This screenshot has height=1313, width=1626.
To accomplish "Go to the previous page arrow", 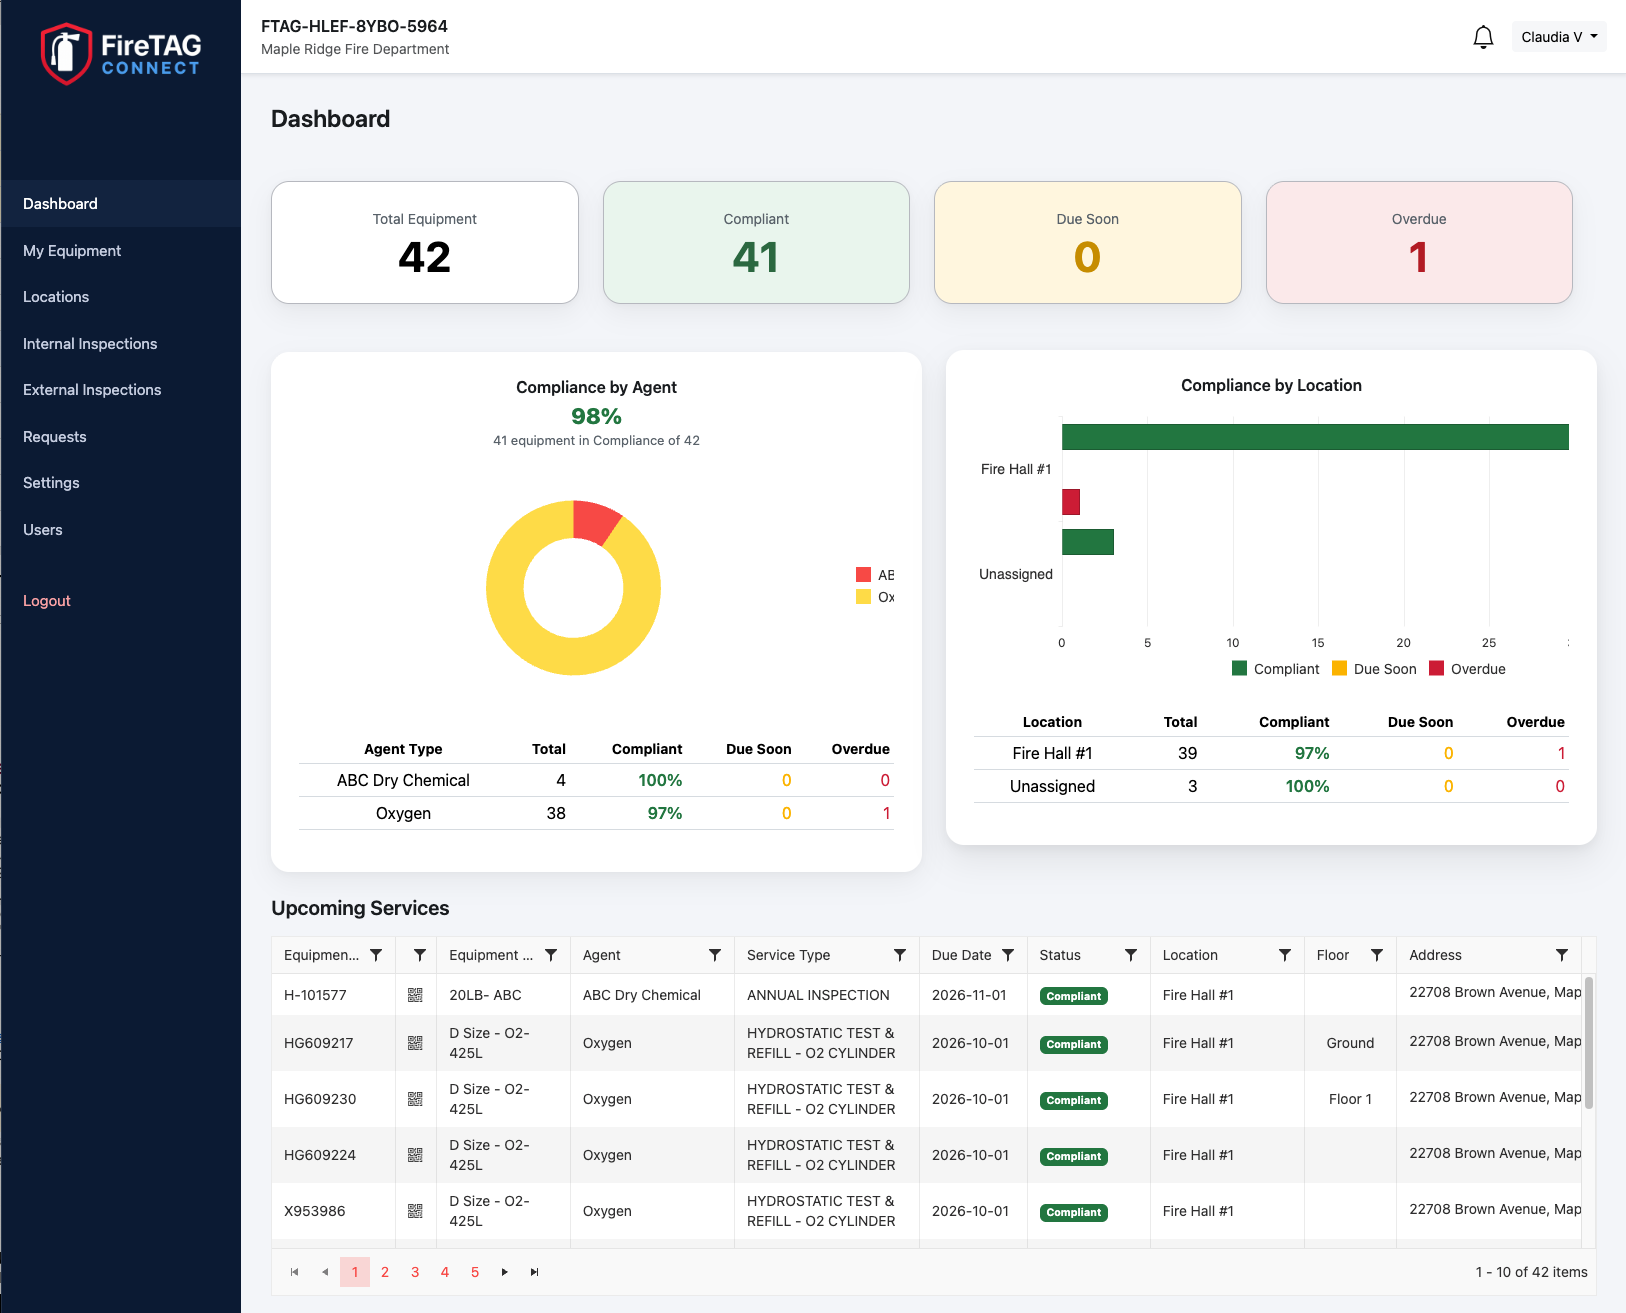I will (x=325, y=1272).
